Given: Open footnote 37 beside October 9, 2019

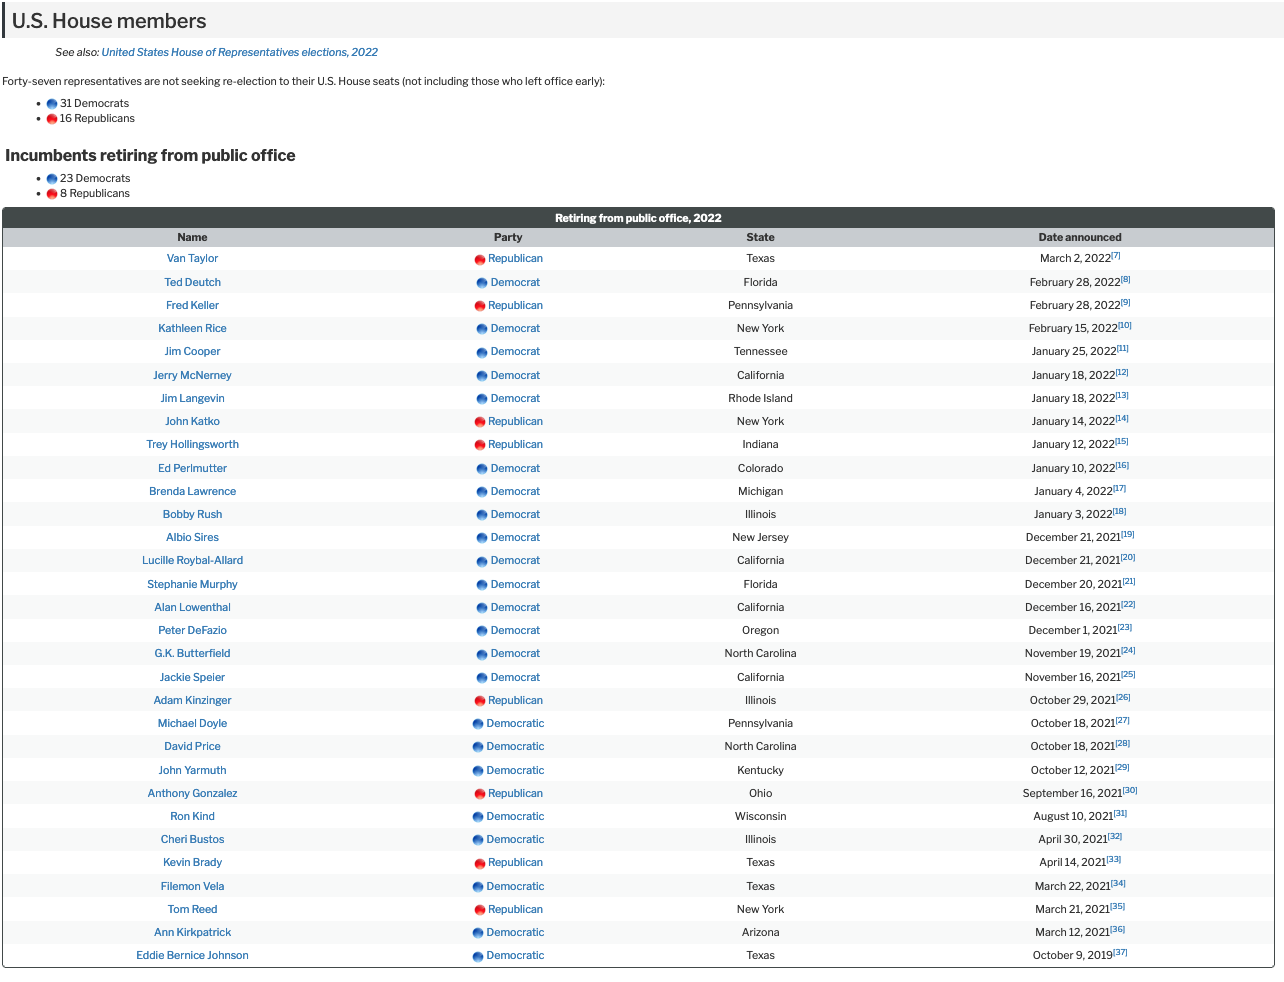Looking at the screenshot, I should click(1121, 952).
